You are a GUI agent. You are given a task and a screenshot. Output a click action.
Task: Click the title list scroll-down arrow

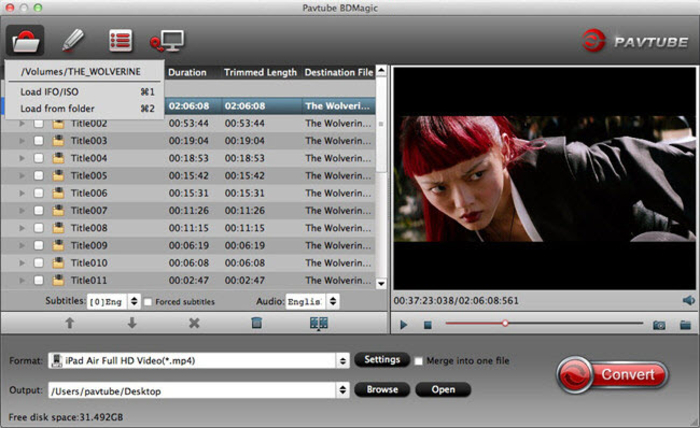pos(381,283)
